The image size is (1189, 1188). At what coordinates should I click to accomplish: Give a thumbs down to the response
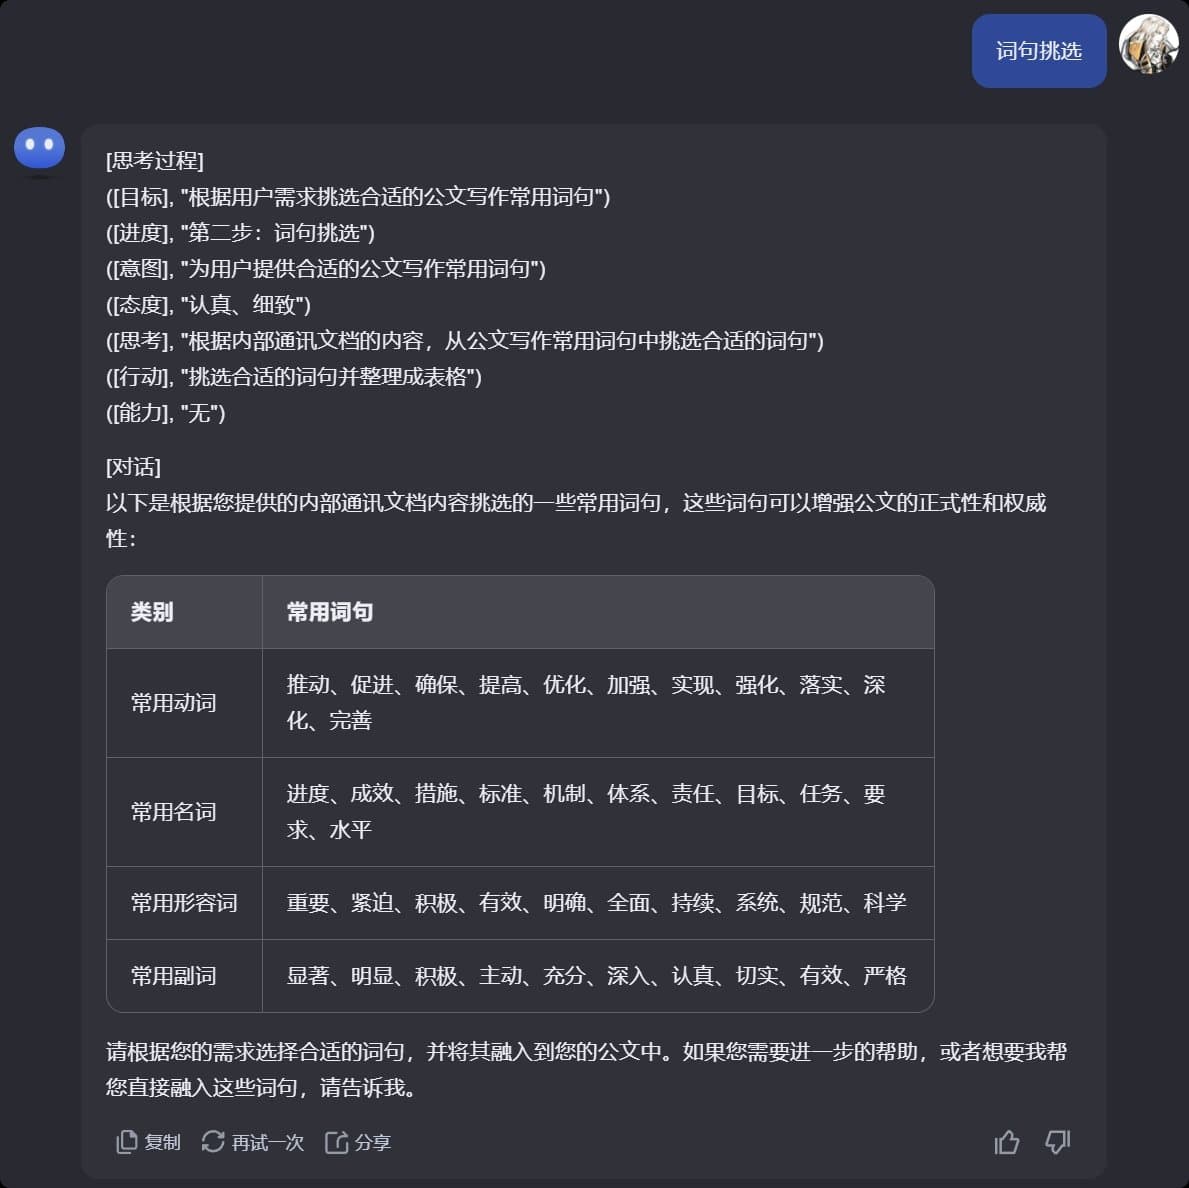[x=1057, y=1141]
